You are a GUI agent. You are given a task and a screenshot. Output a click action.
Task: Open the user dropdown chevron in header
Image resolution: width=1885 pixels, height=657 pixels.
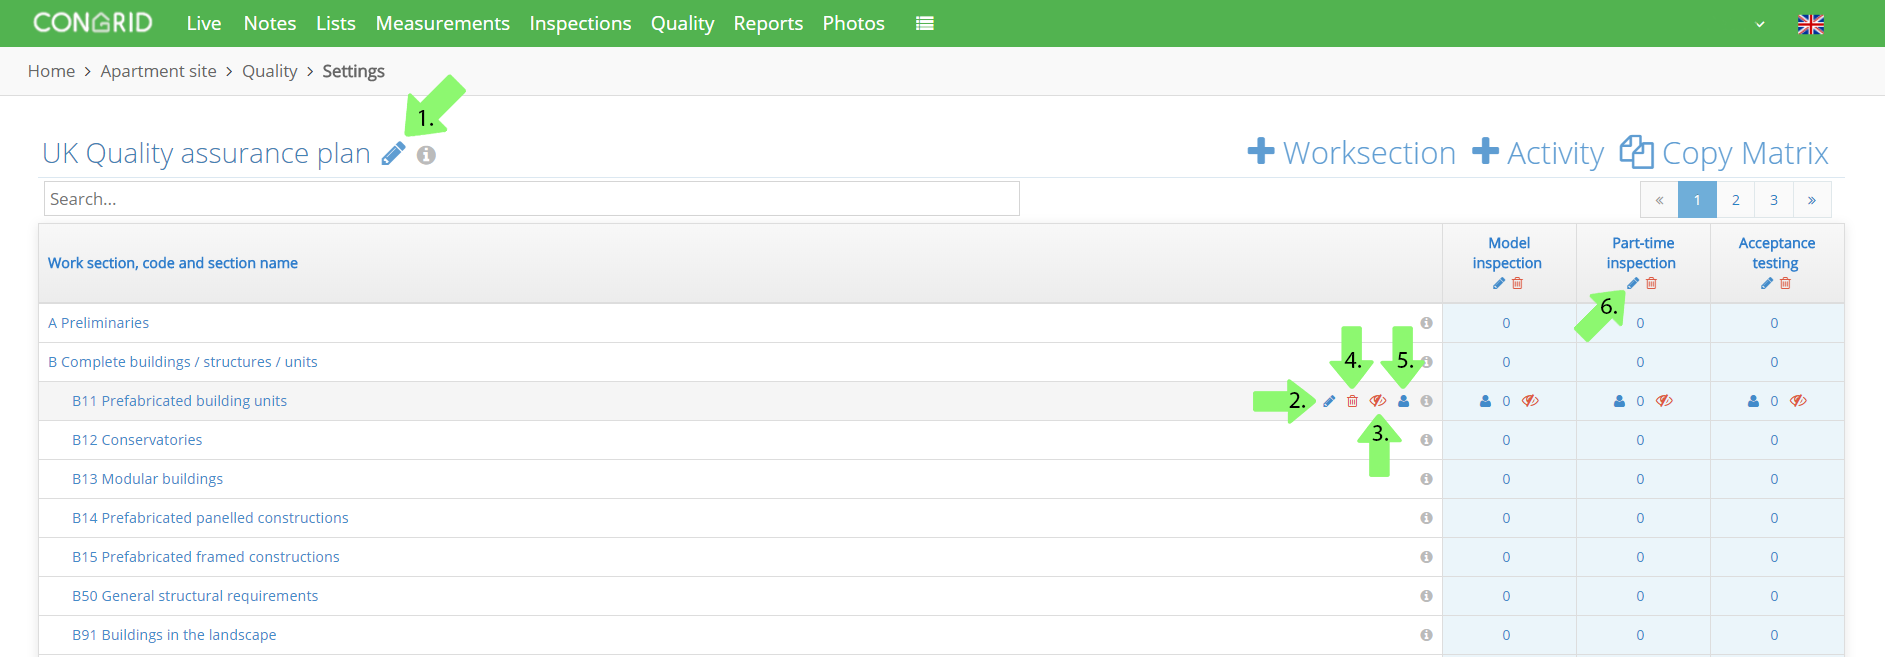tap(1760, 24)
